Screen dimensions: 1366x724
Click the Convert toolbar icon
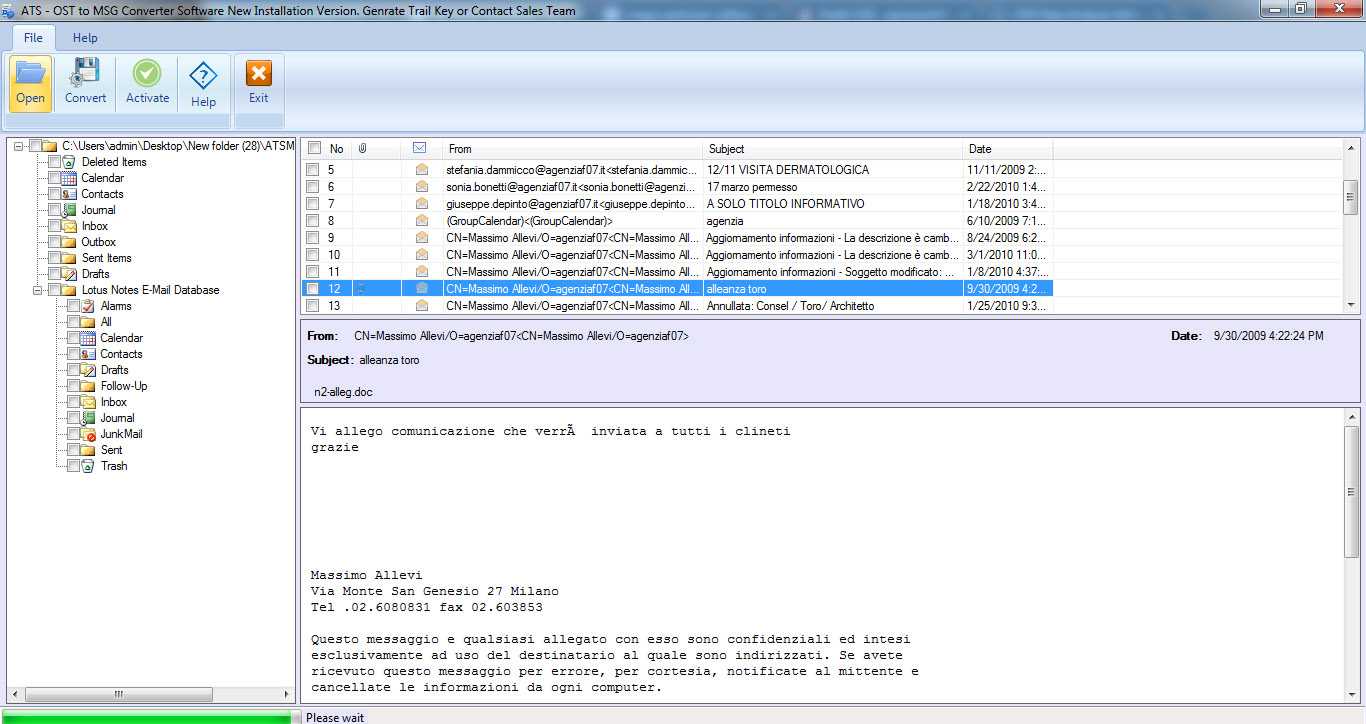(85, 80)
